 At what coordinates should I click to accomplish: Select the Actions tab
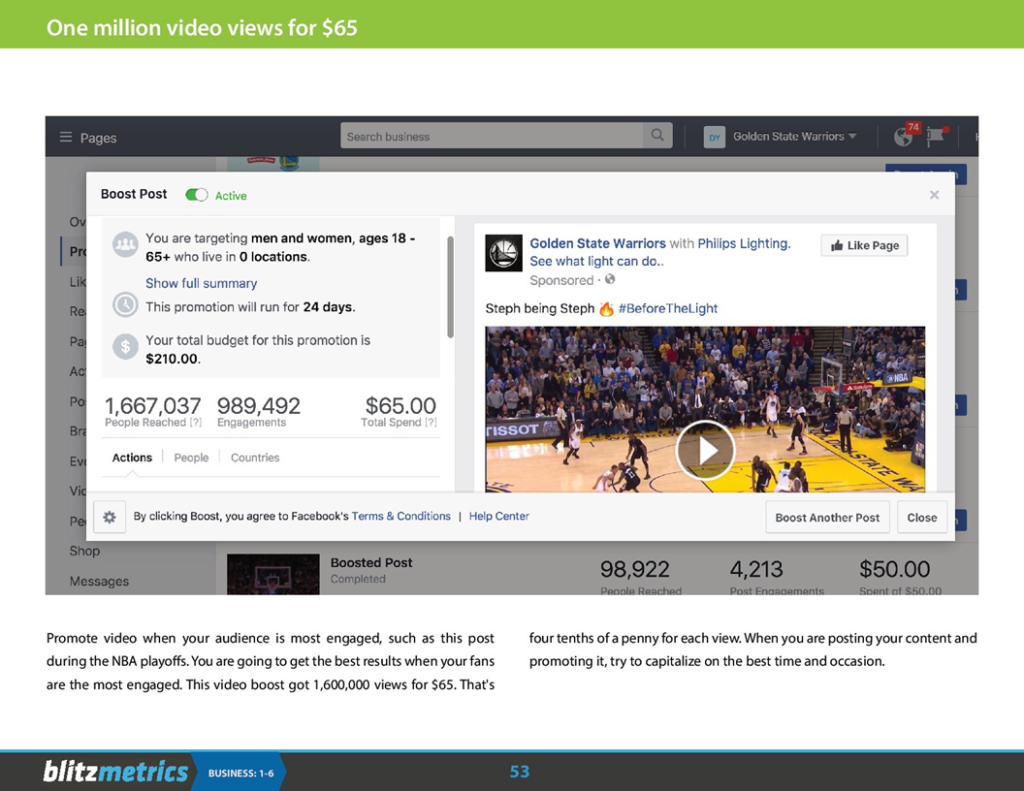click(x=132, y=457)
